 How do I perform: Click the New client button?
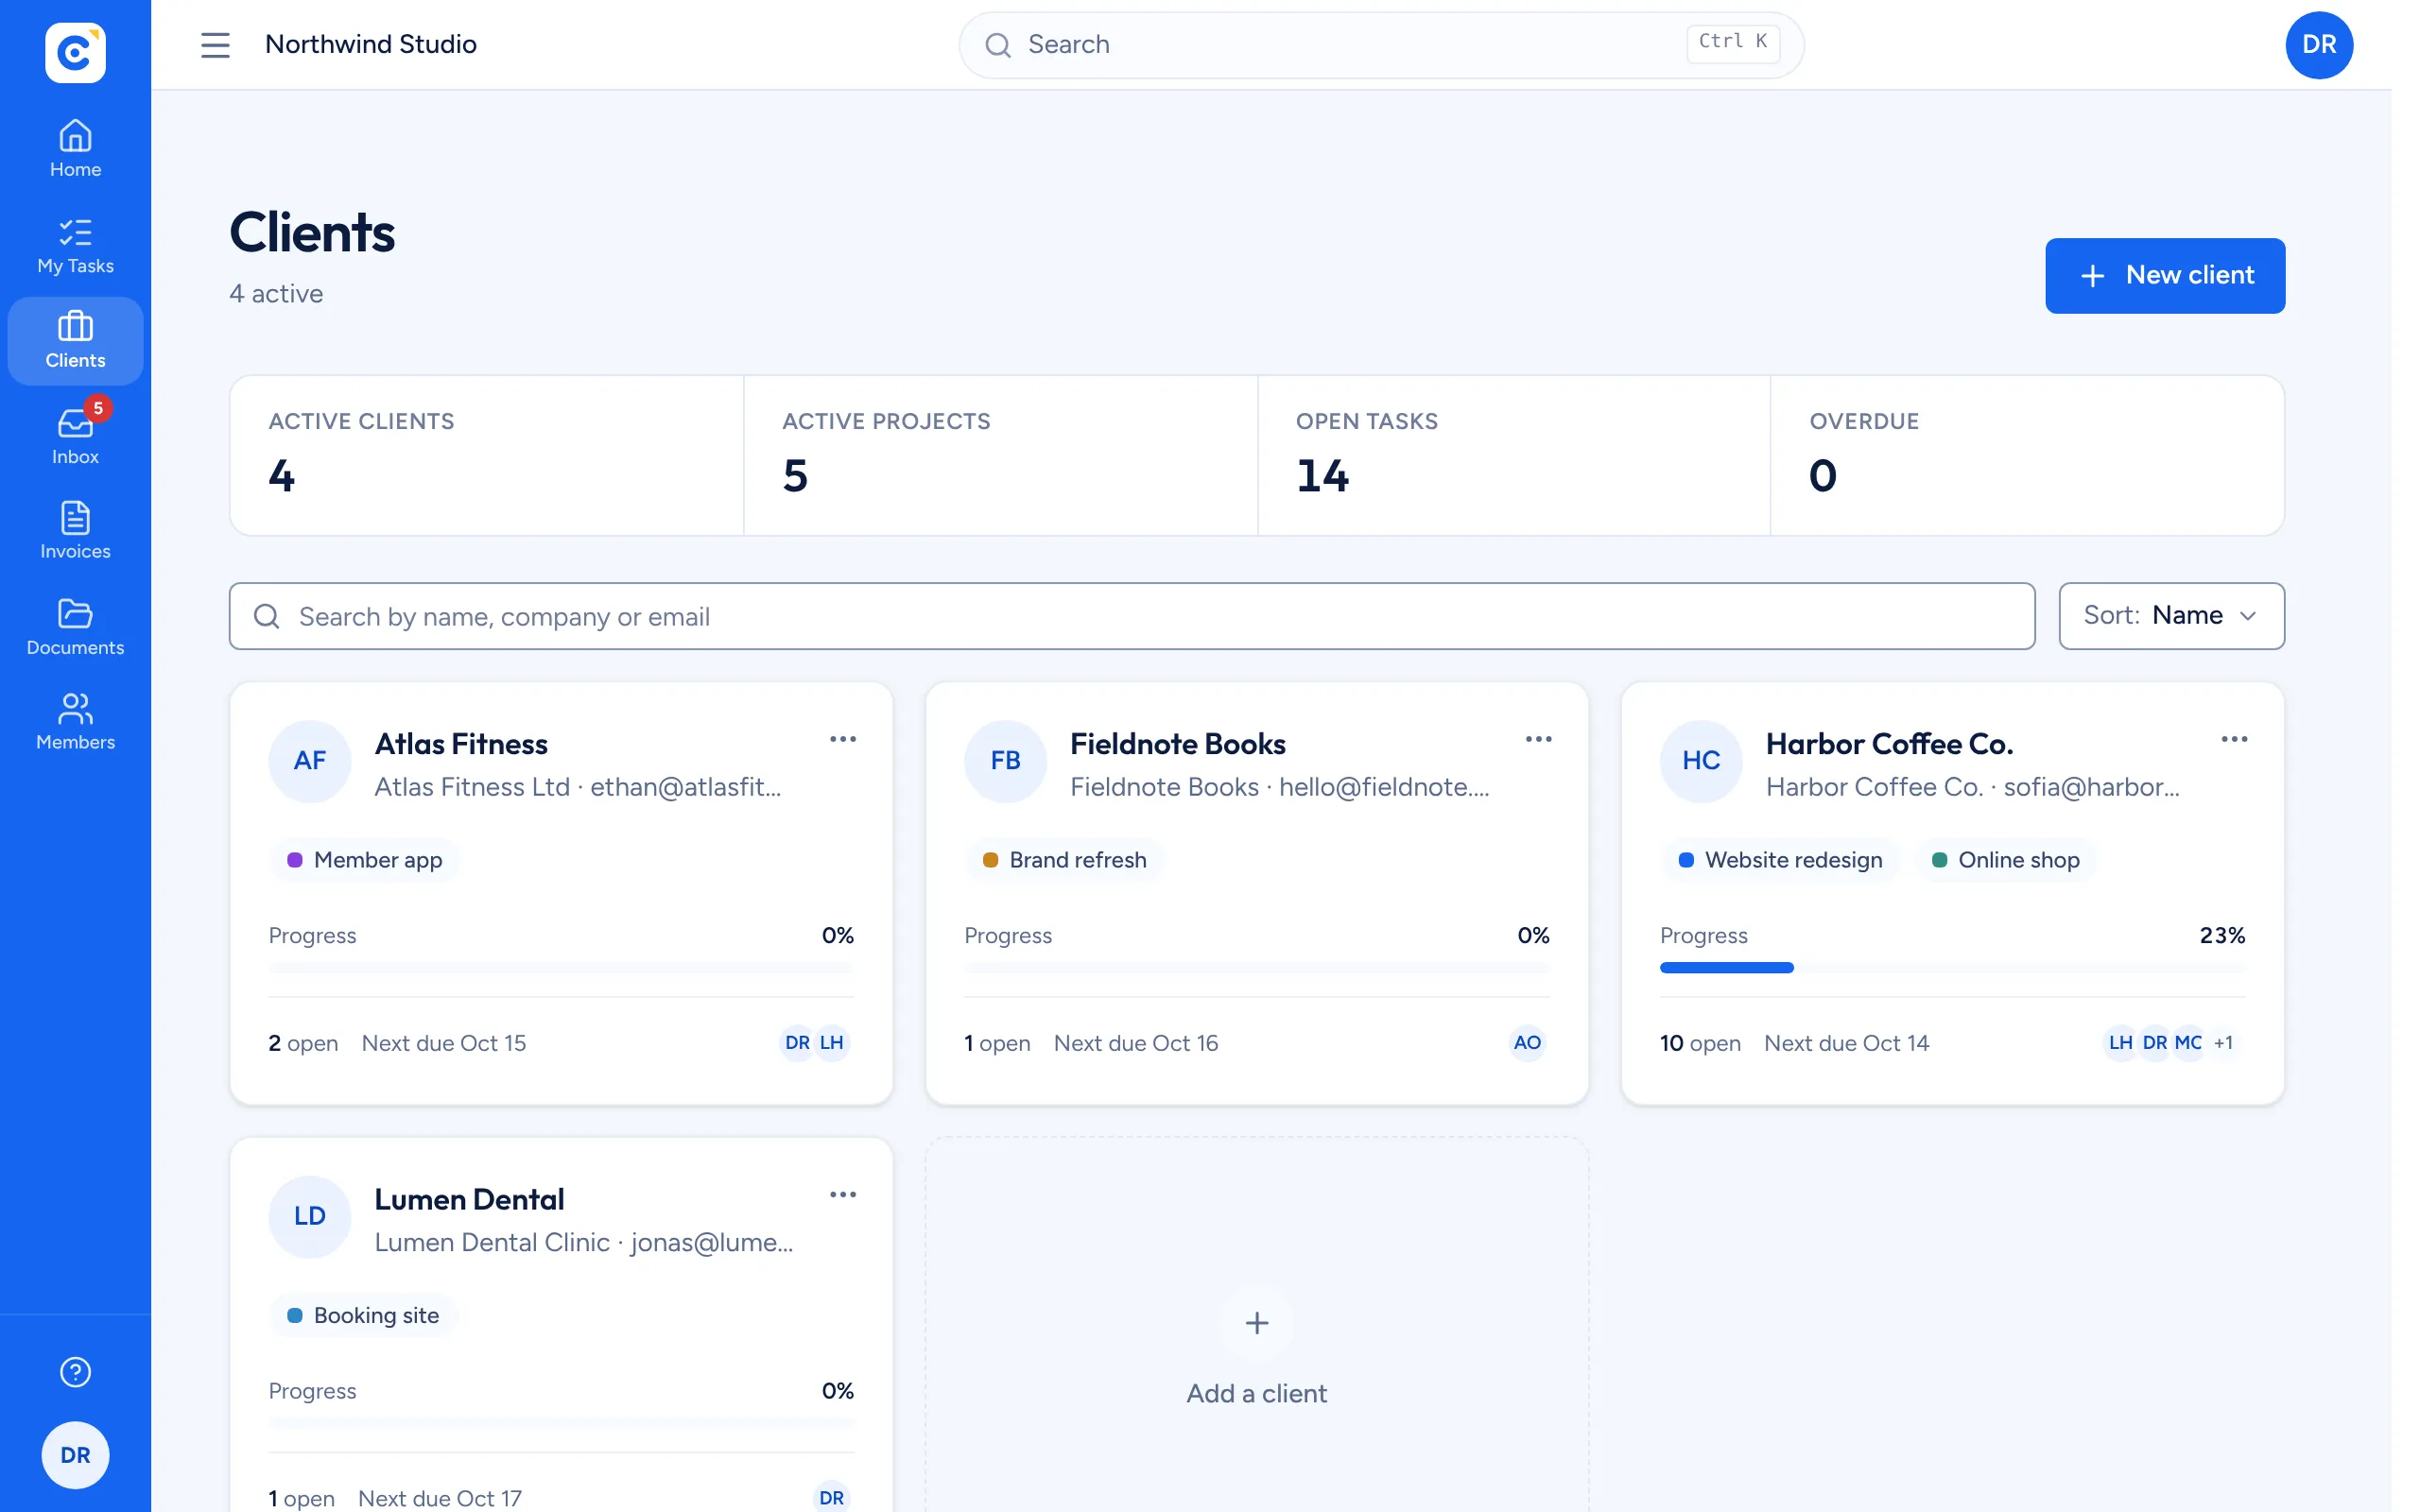2164,275
